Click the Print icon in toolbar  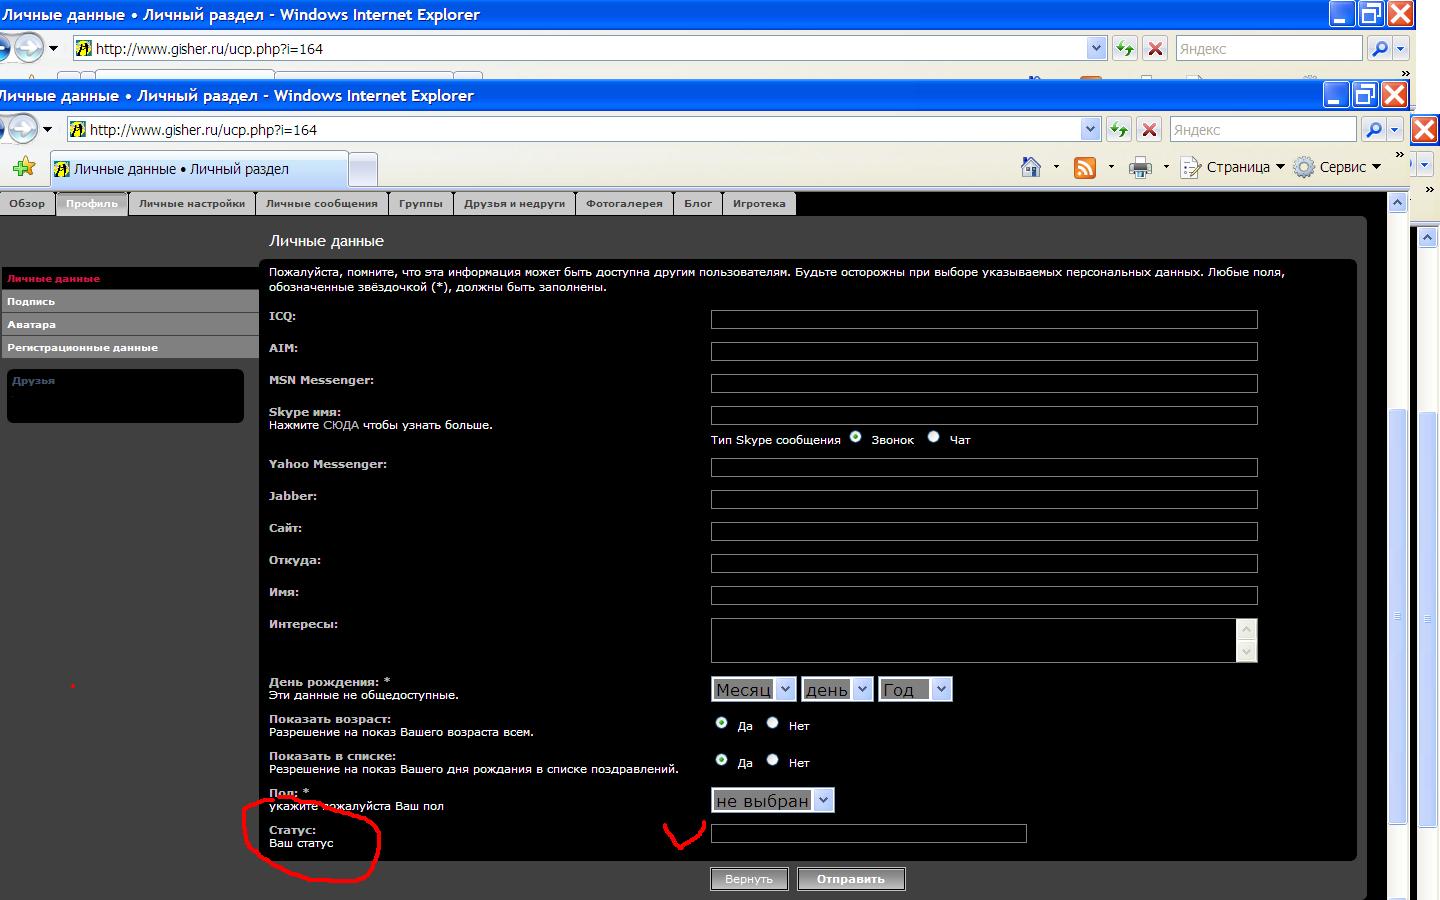pos(1140,168)
